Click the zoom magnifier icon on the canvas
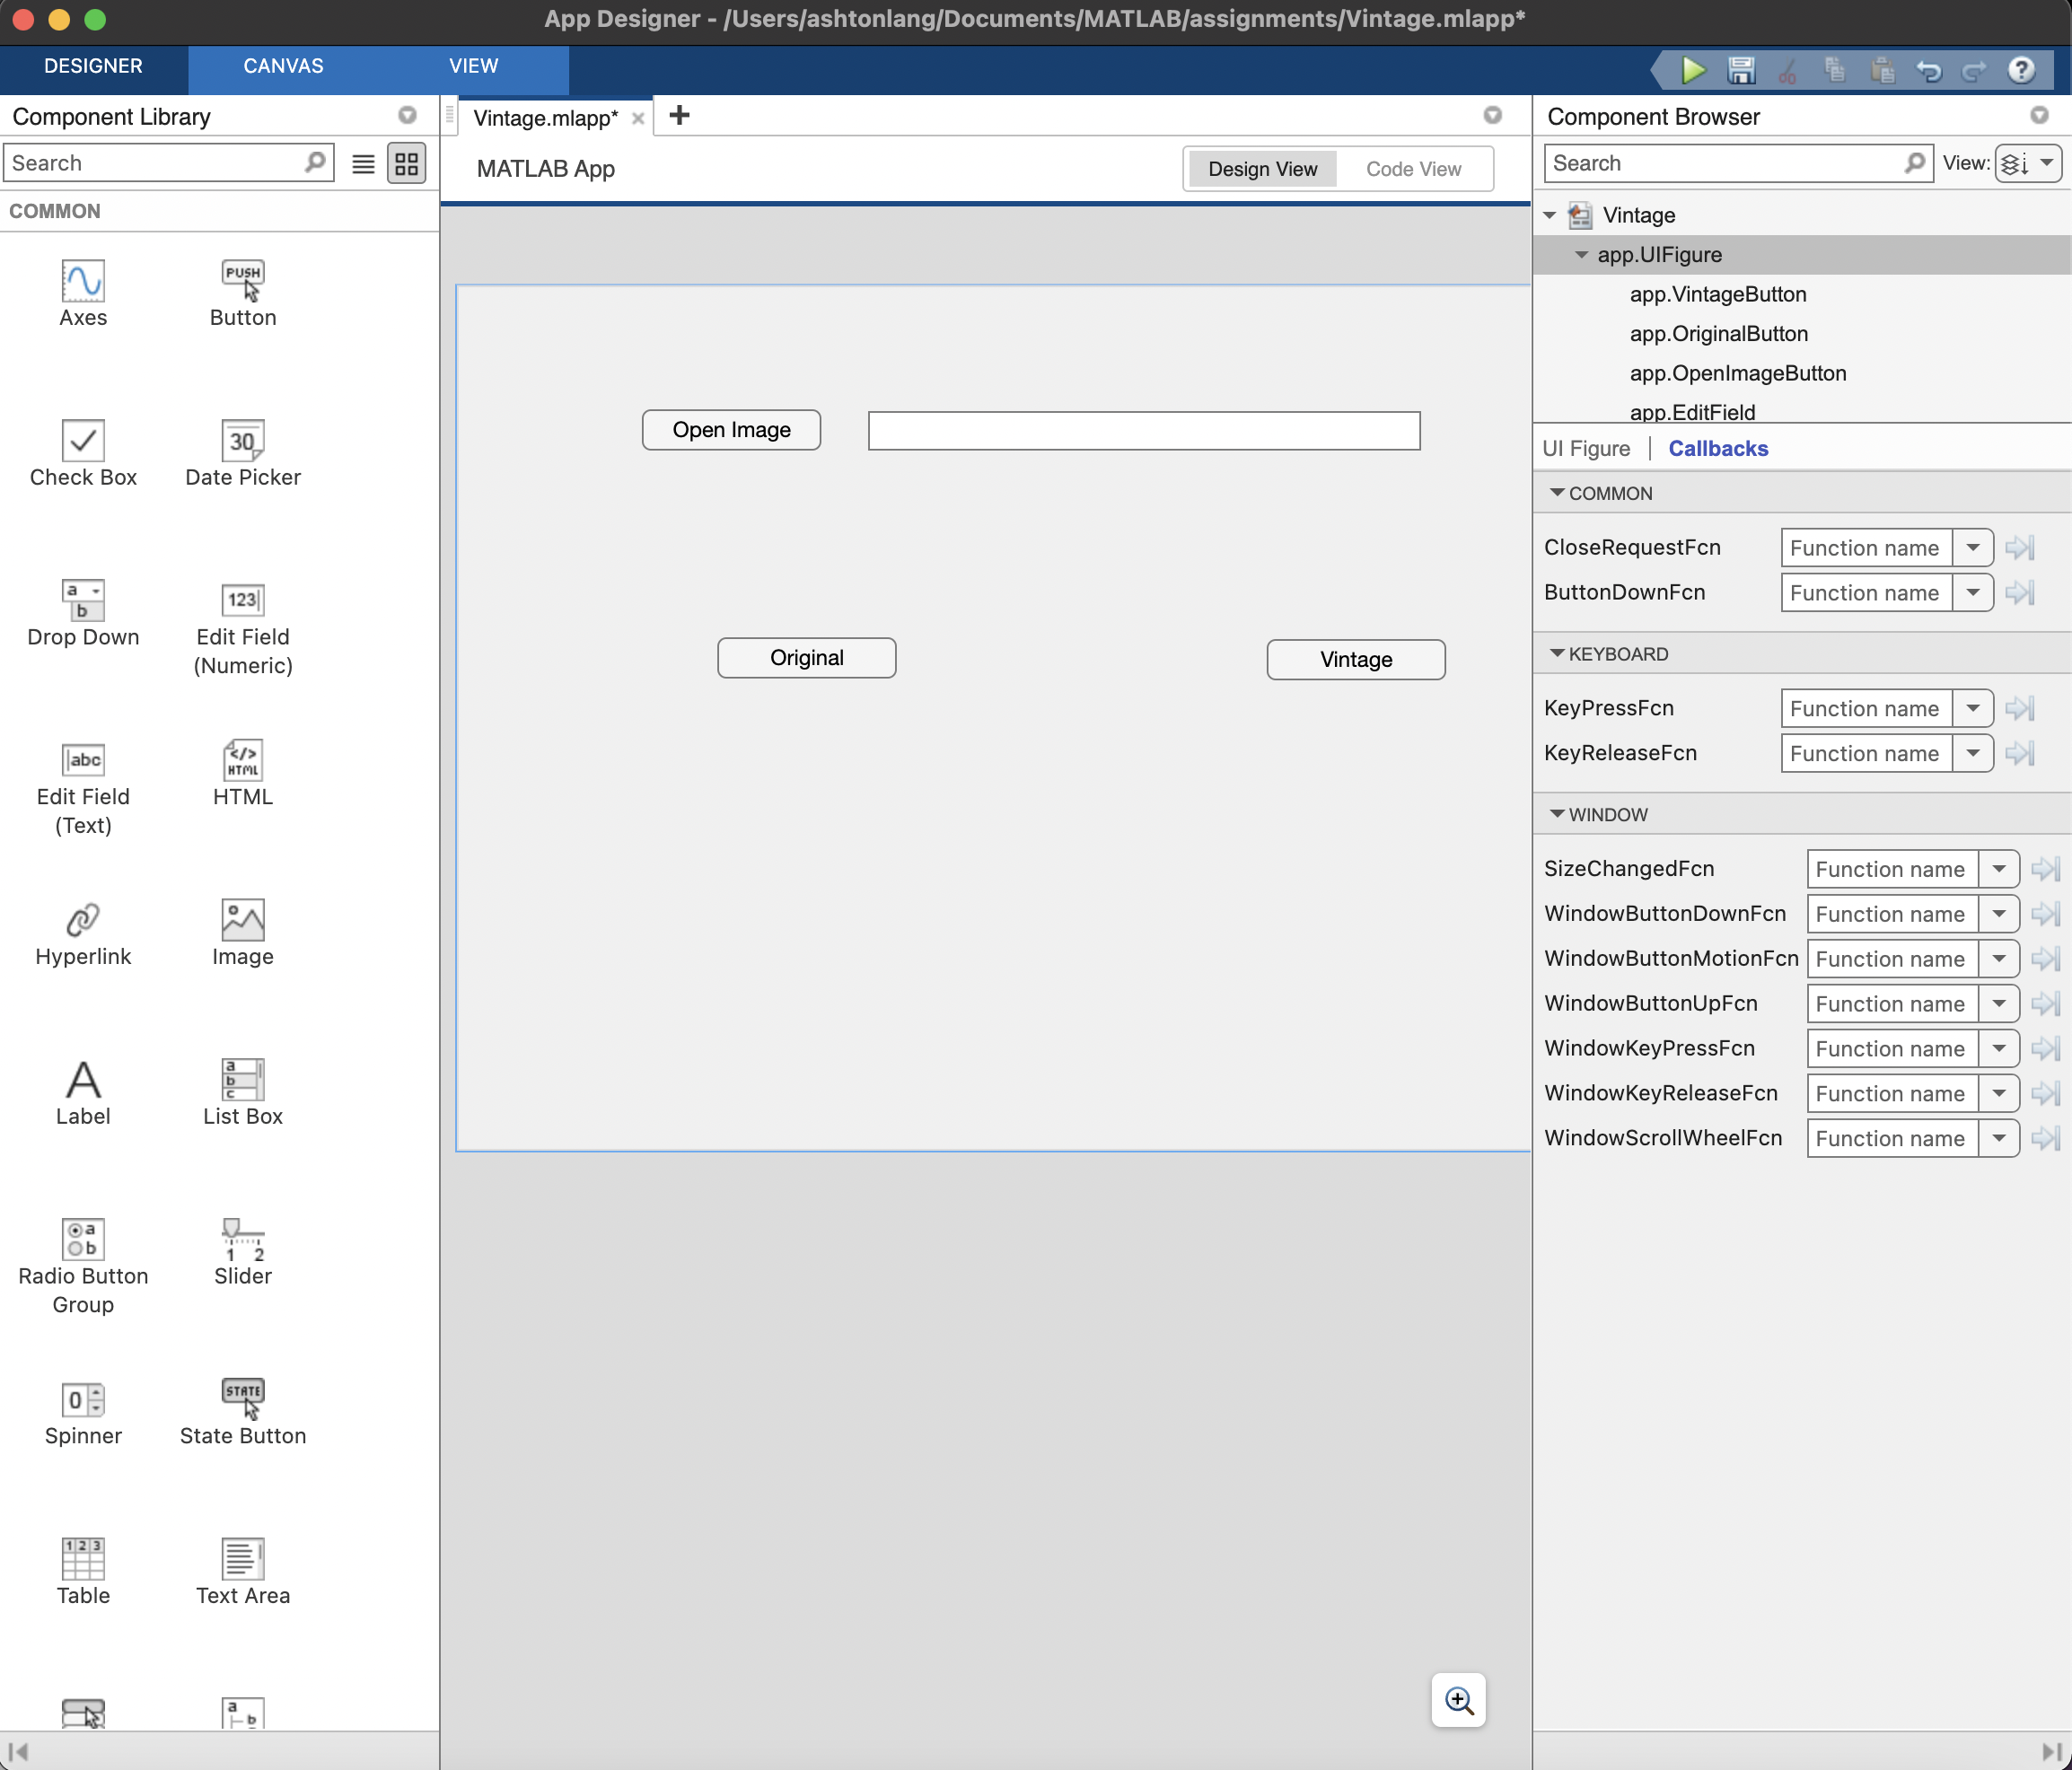Screen dimensions: 2072x1770 pos(1458,1700)
